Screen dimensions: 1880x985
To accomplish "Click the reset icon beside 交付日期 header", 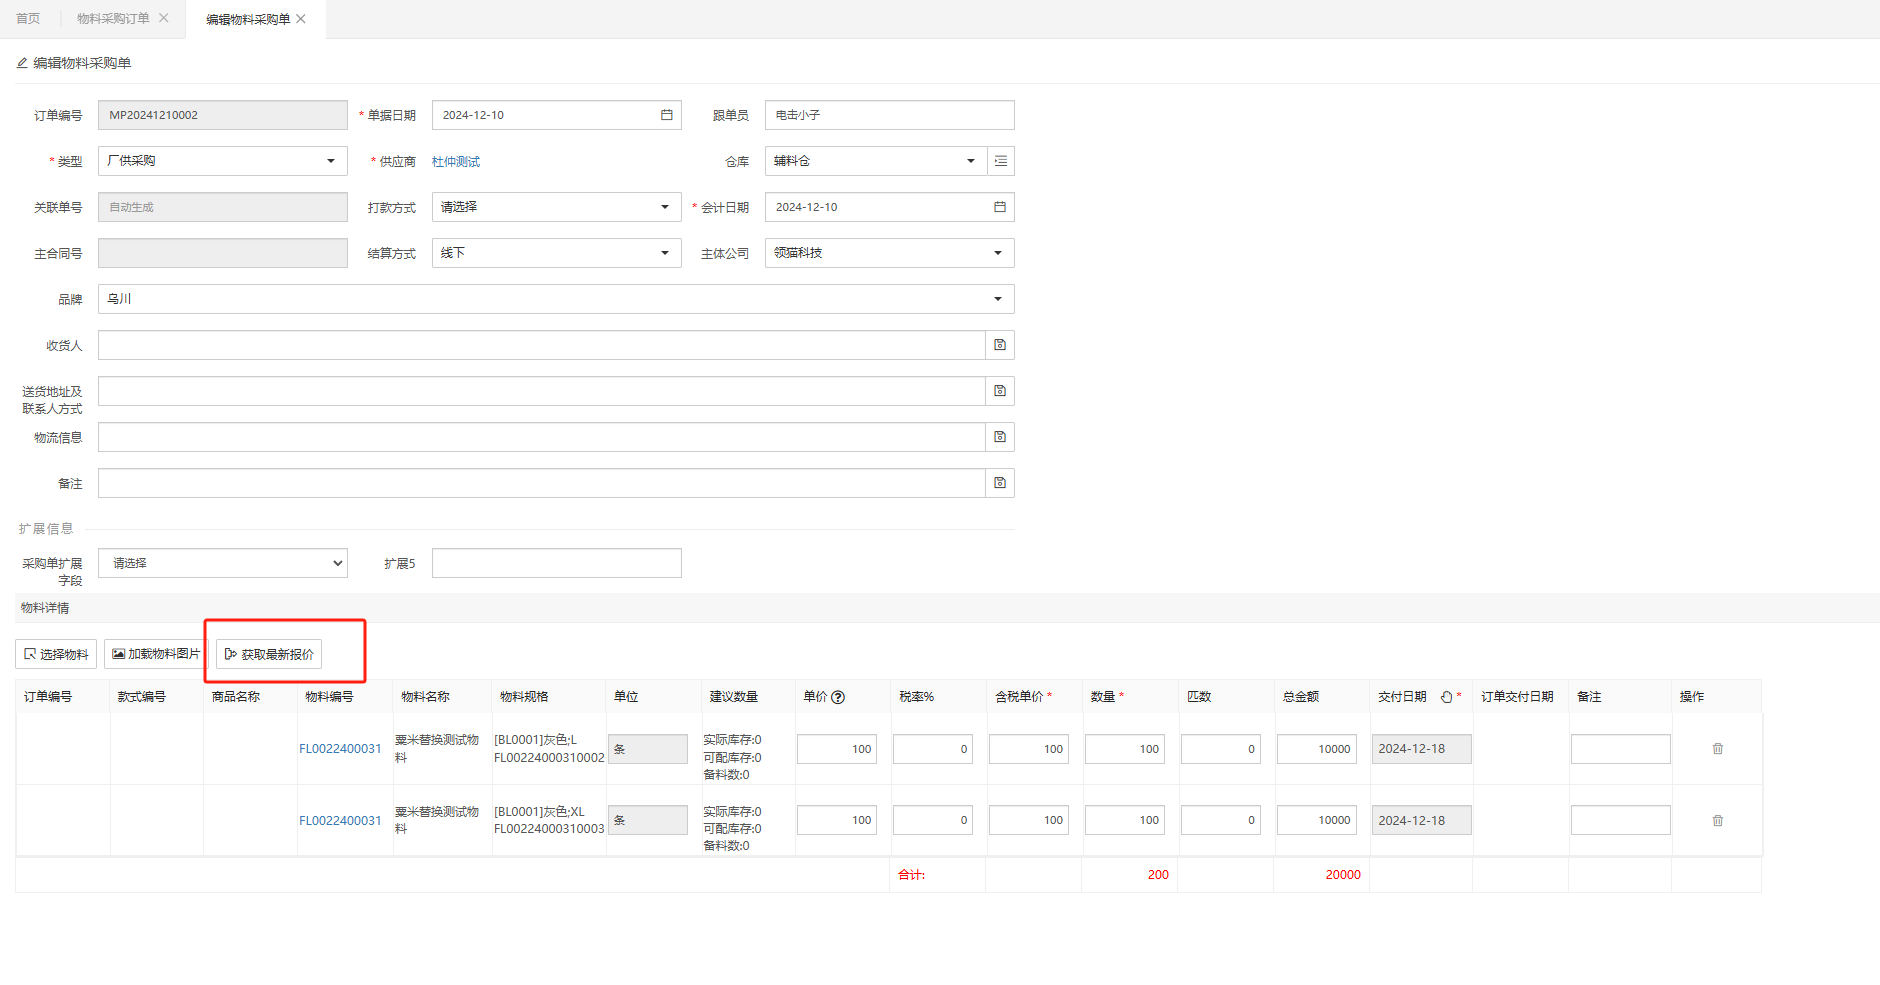I will [1446, 697].
